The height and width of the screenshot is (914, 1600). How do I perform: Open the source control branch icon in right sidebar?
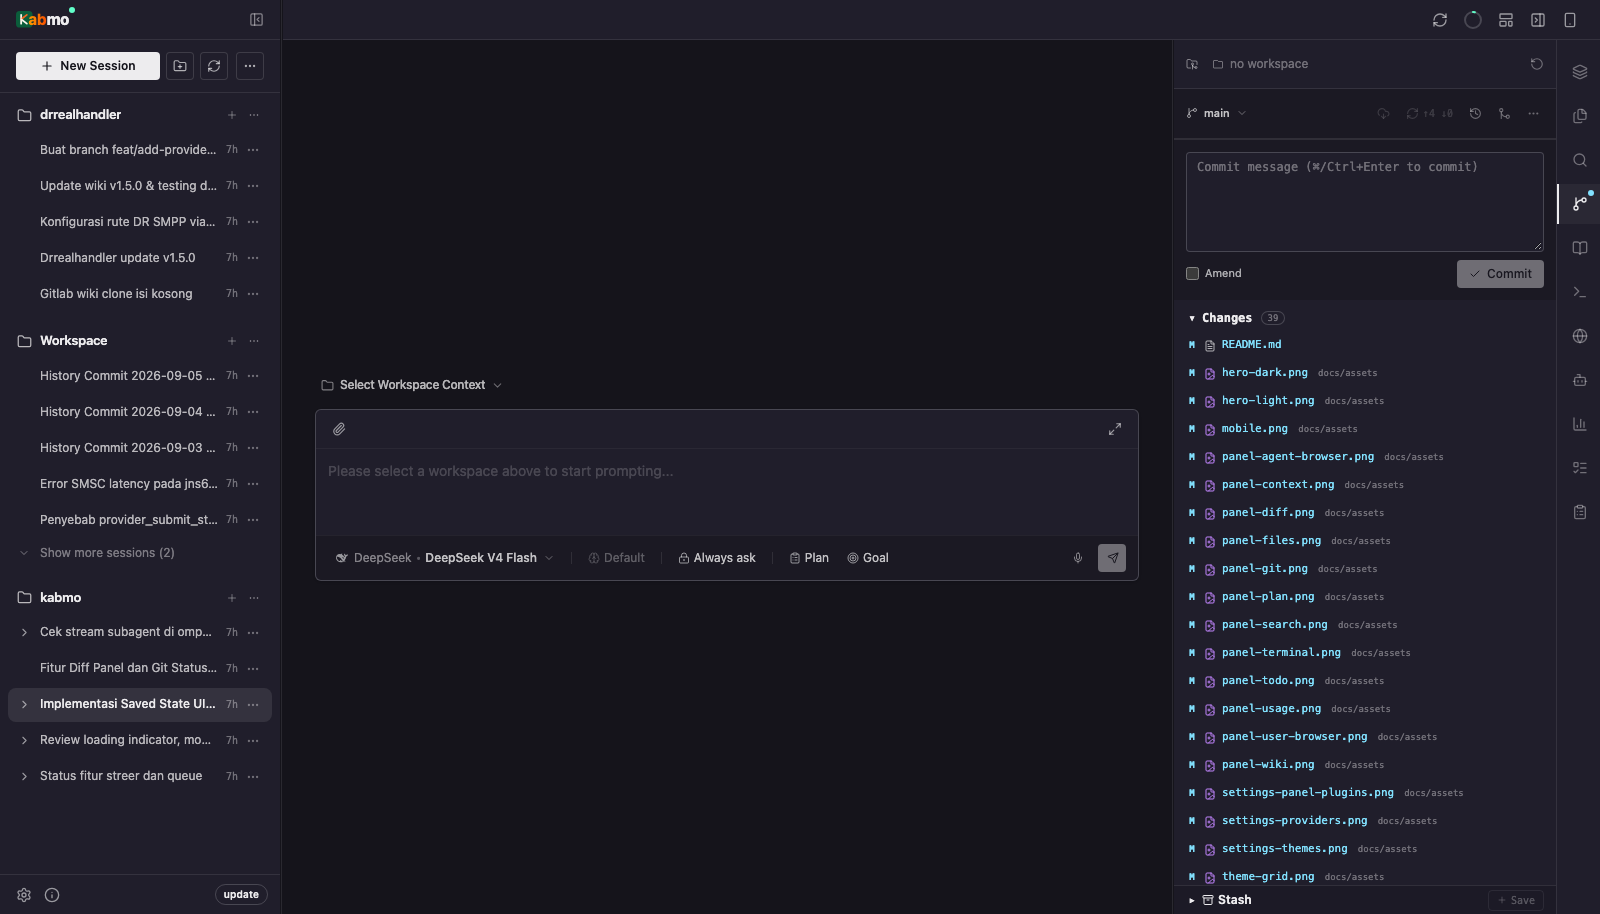point(1579,203)
